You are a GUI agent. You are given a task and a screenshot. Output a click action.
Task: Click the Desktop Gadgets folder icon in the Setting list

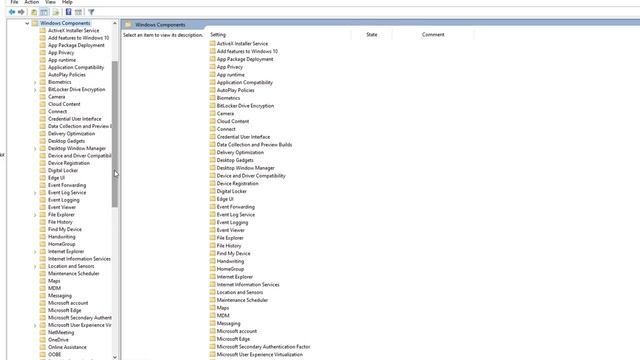(212, 160)
